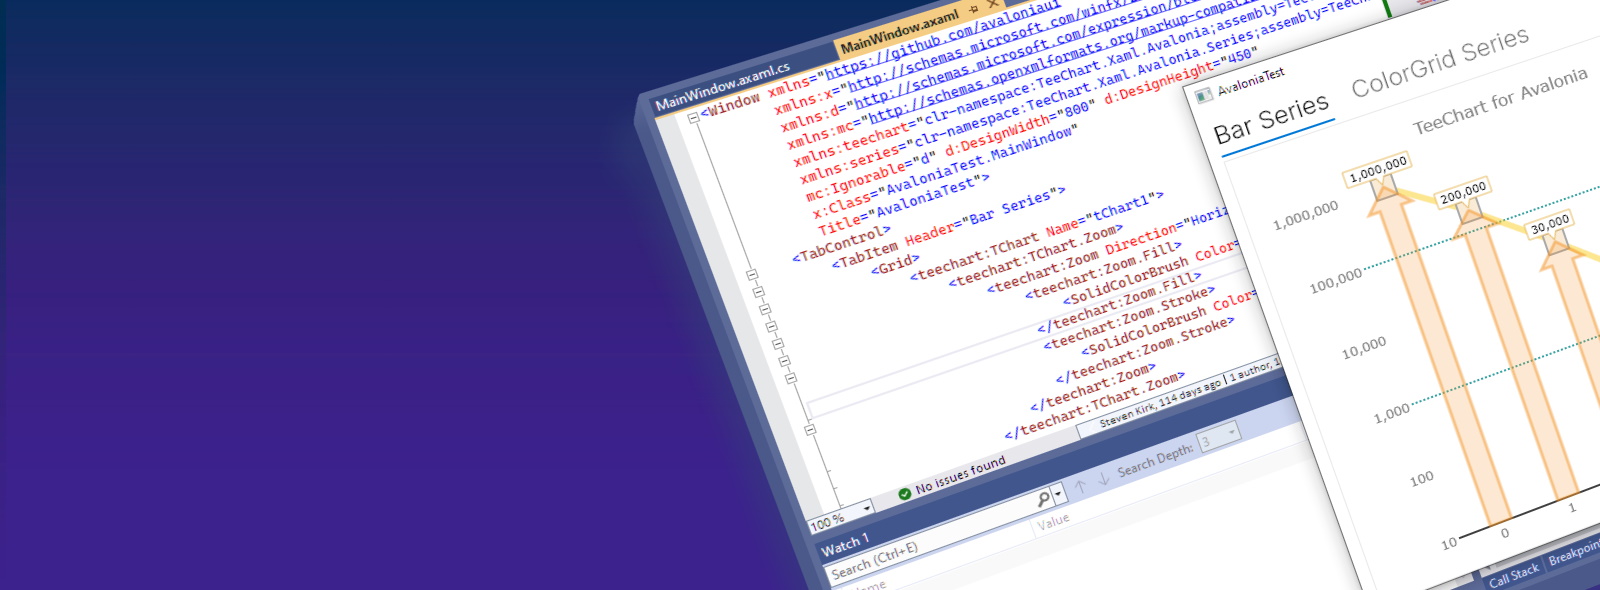The image size is (1600, 590).
Task: Click the 100 axis label
Action: coord(1421,479)
